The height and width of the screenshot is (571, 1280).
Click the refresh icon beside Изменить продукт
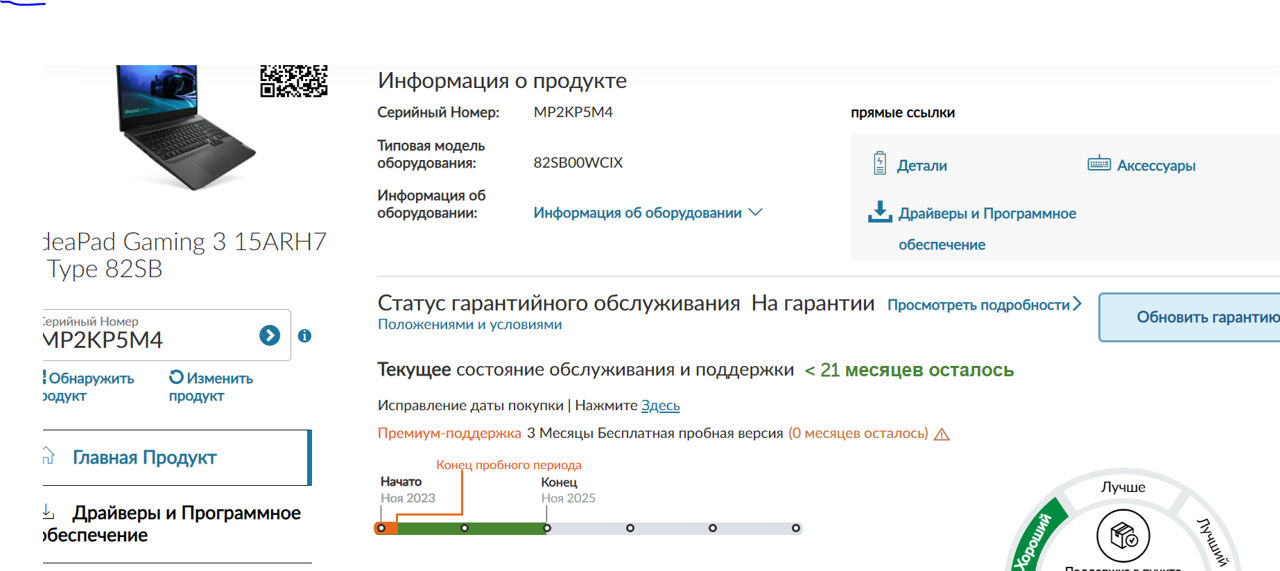(176, 377)
